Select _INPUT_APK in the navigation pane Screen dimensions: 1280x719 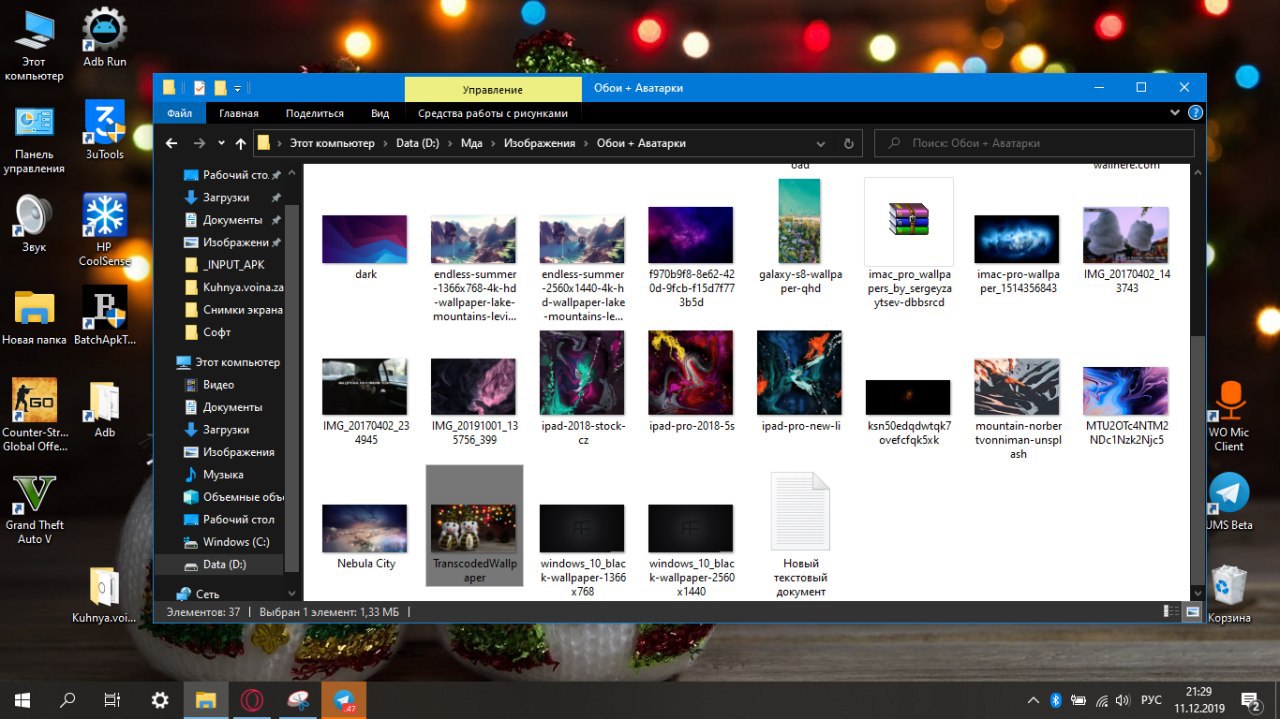[x=233, y=265]
